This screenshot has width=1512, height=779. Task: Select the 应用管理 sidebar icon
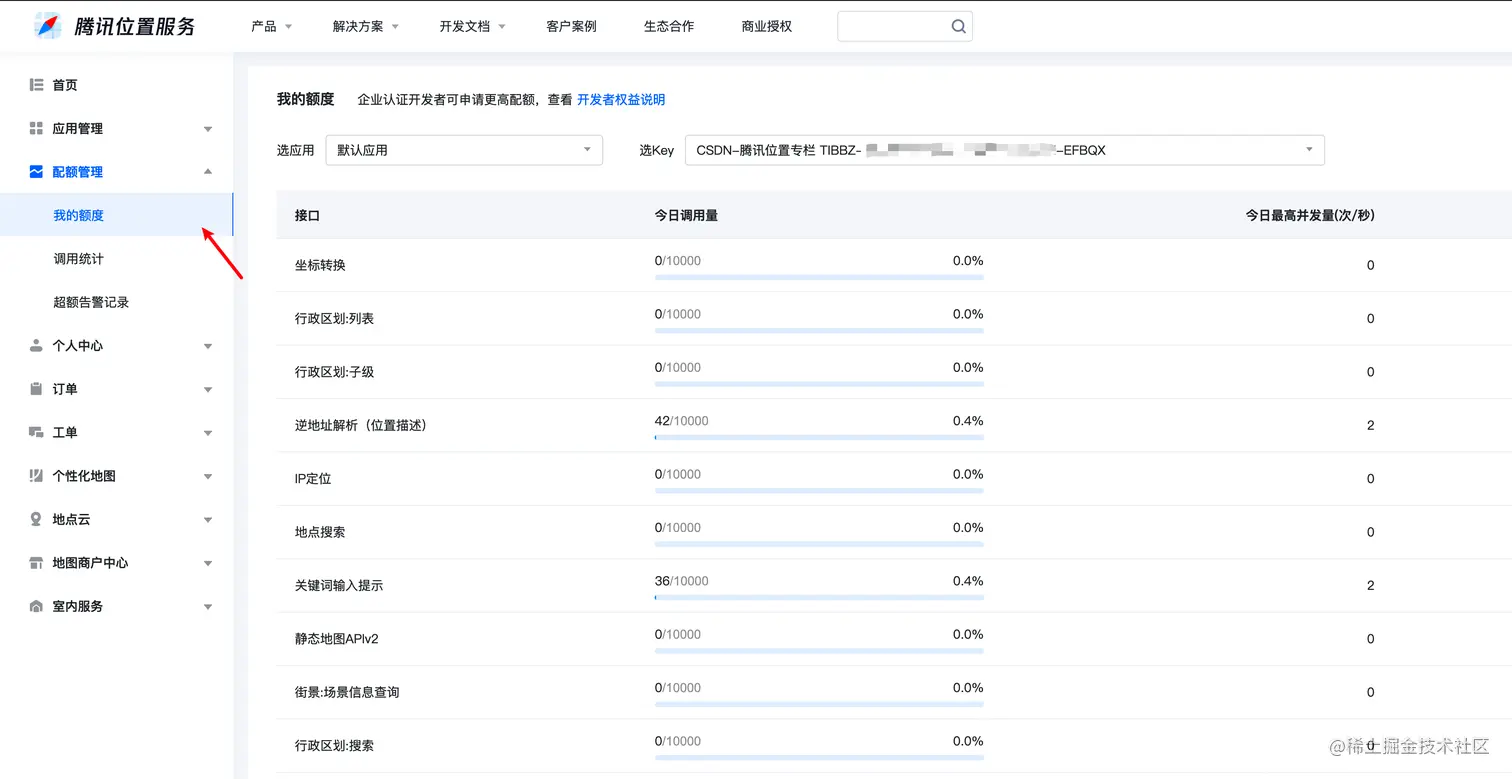[37, 128]
